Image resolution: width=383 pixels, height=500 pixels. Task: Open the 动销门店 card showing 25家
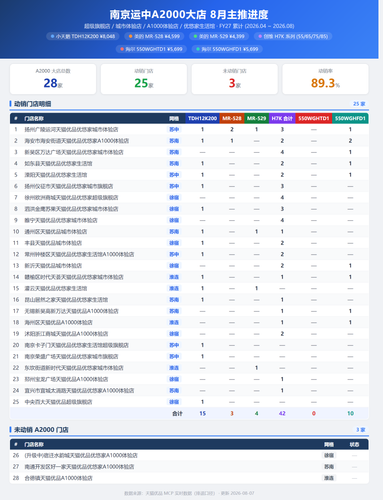coord(144,79)
